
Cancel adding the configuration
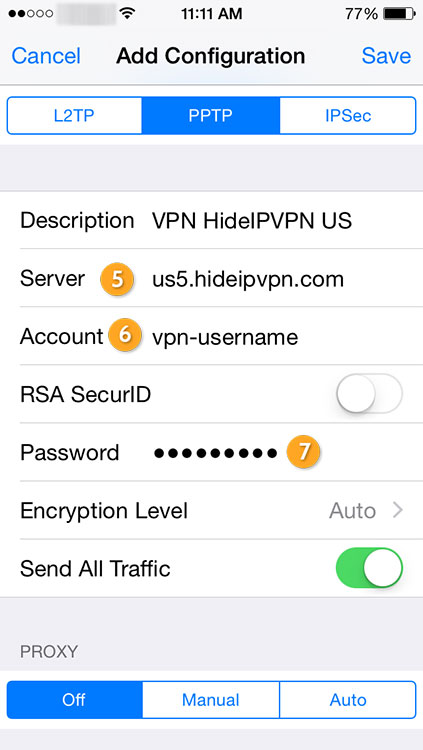pos(46,56)
